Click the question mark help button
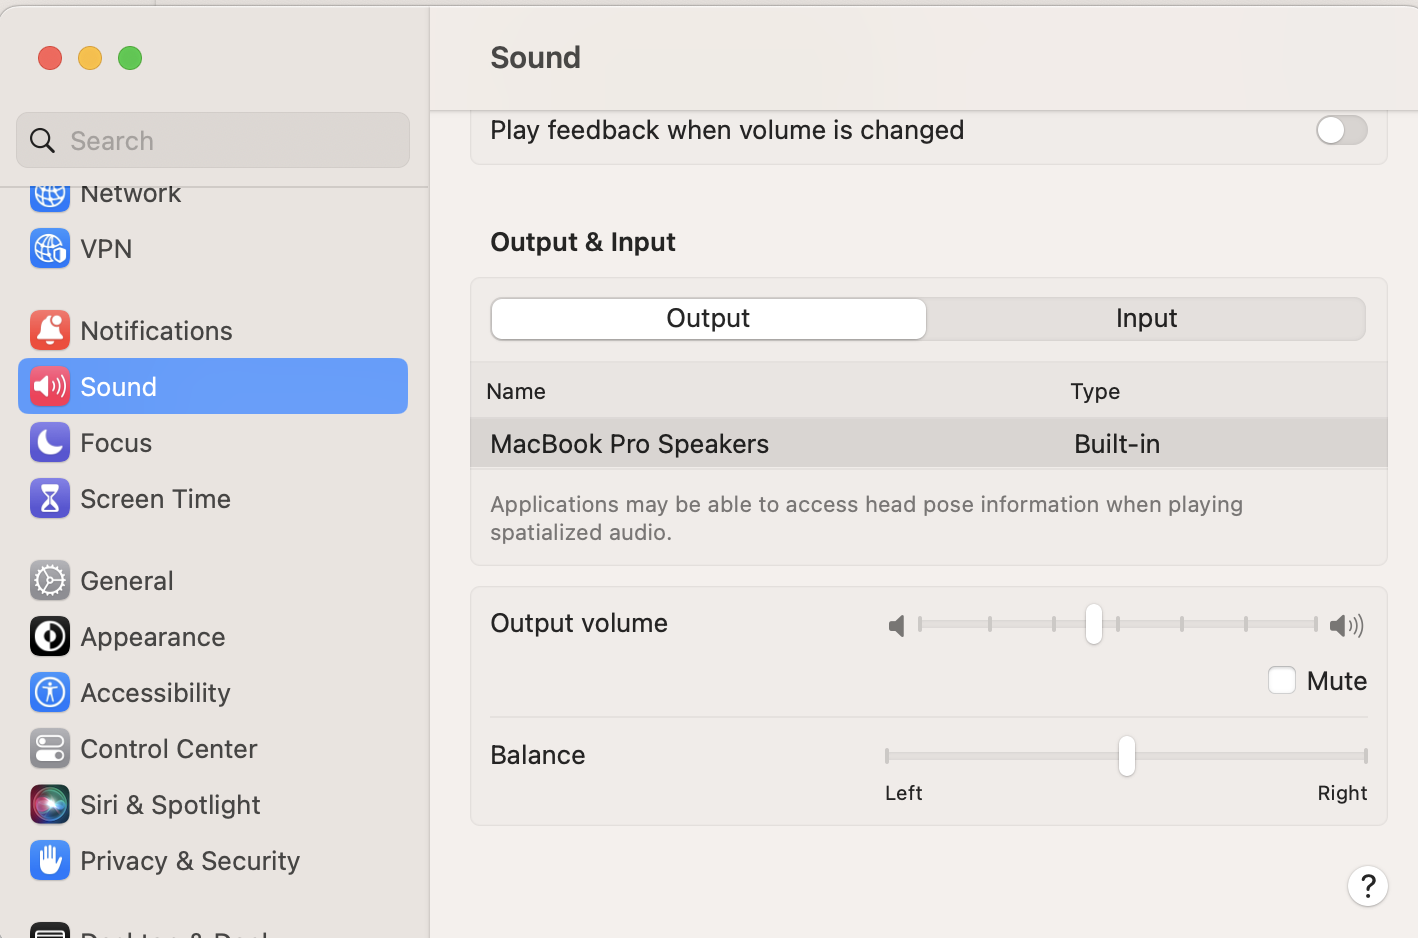Viewport: 1418px width, 938px height. [1367, 886]
